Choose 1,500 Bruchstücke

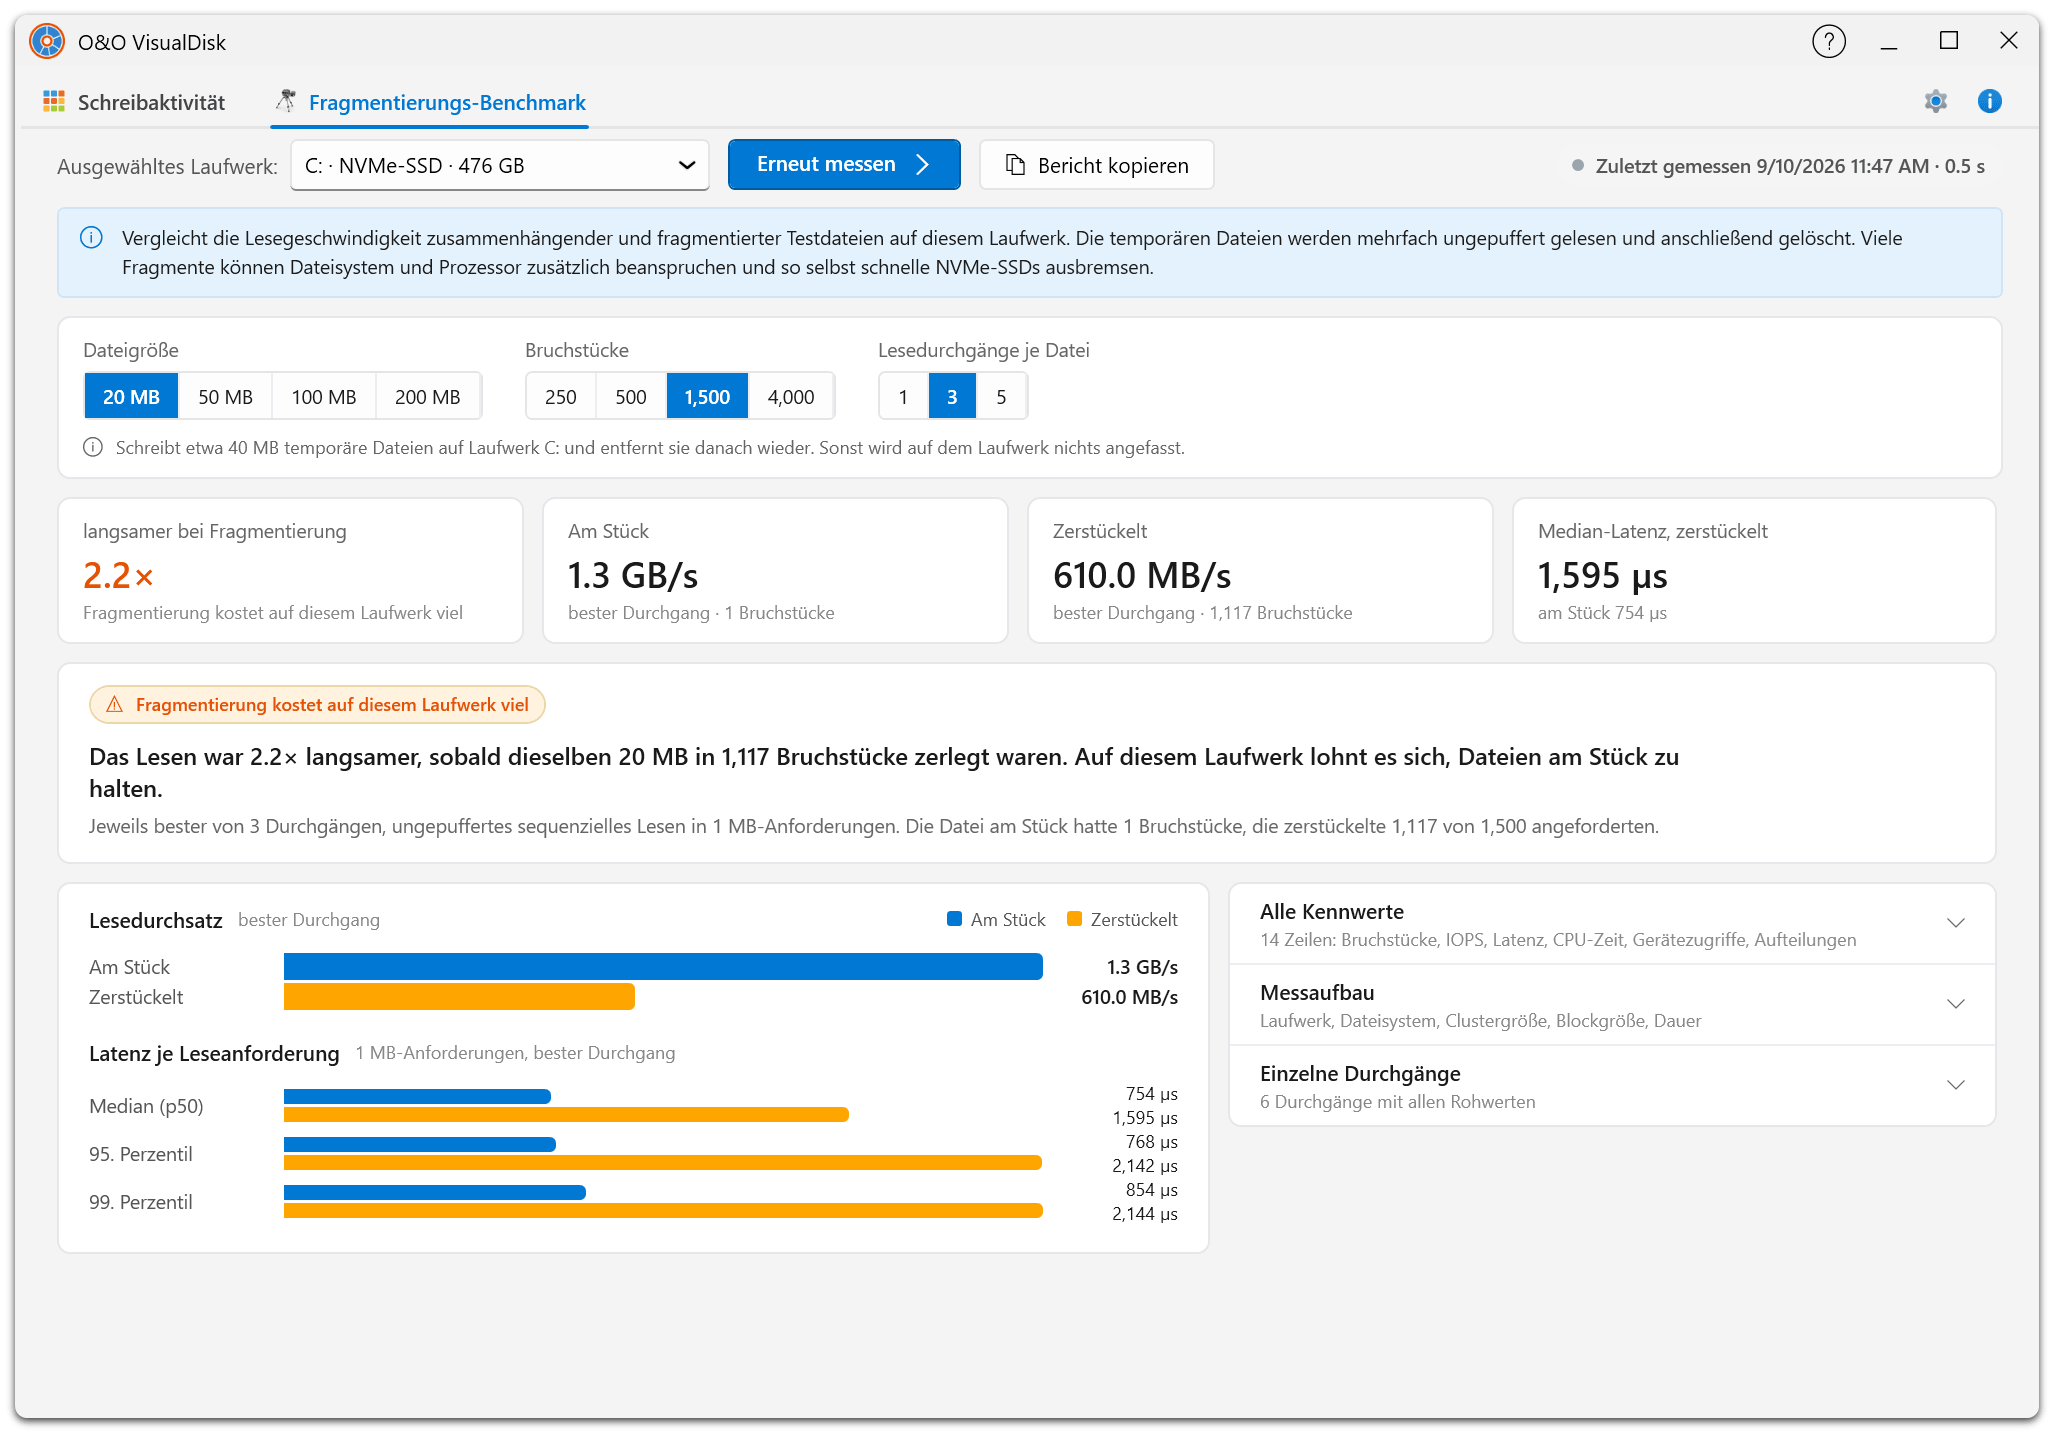click(707, 397)
